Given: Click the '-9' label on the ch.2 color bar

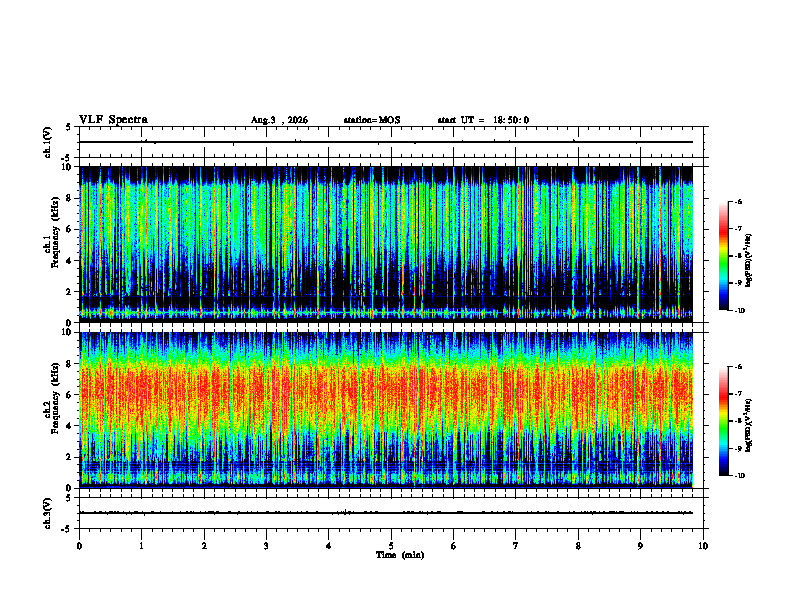Looking at the screenshot, I should coord(738,448).
